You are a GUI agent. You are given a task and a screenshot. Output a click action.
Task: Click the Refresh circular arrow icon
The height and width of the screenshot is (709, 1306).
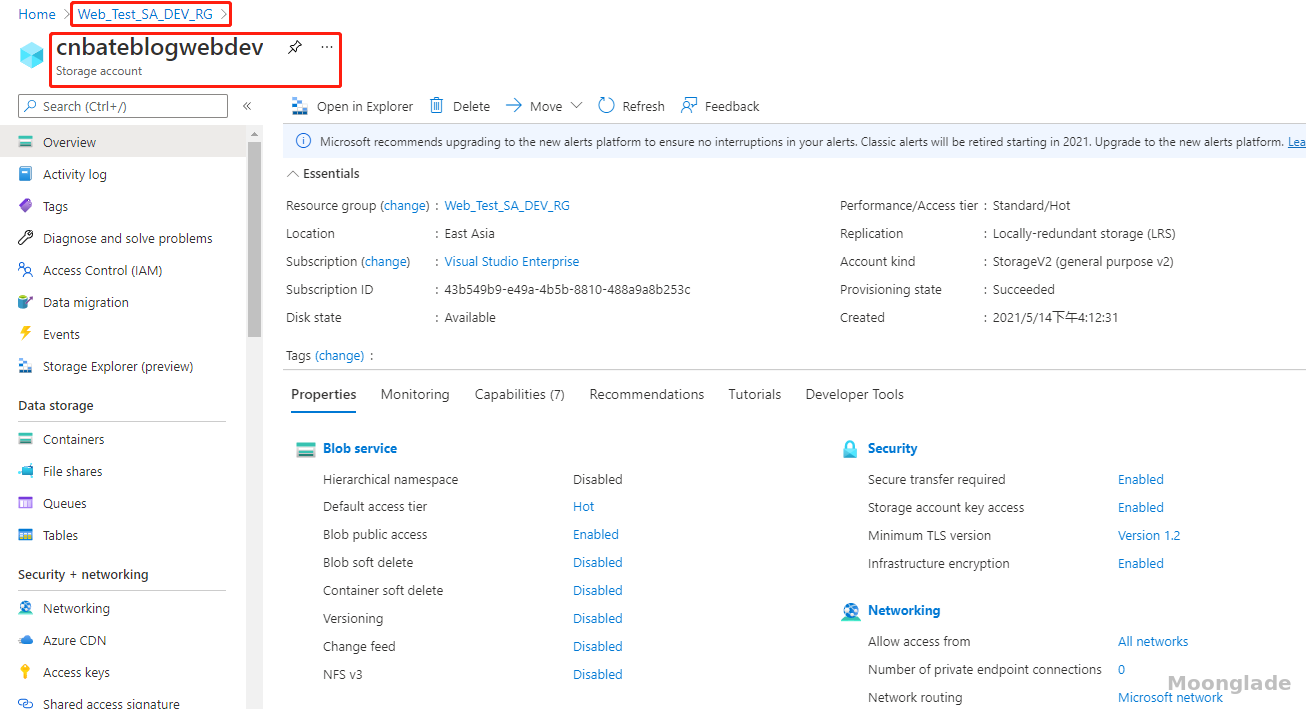click(x=606, y=105)
